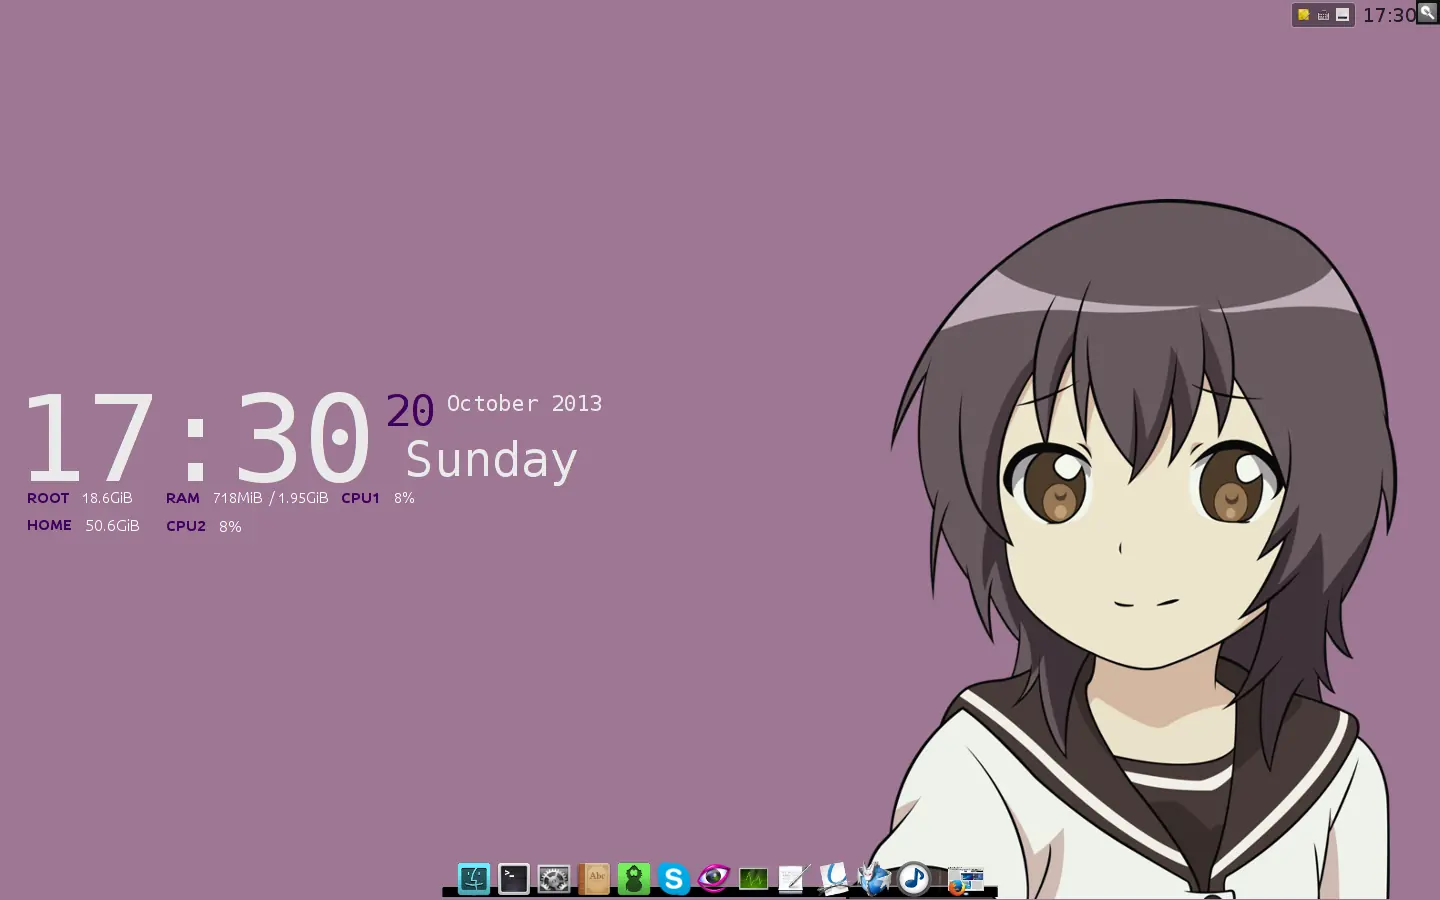Launch the blue dragon application
This screenshot has height=900, width=1440.
point(874,879)
